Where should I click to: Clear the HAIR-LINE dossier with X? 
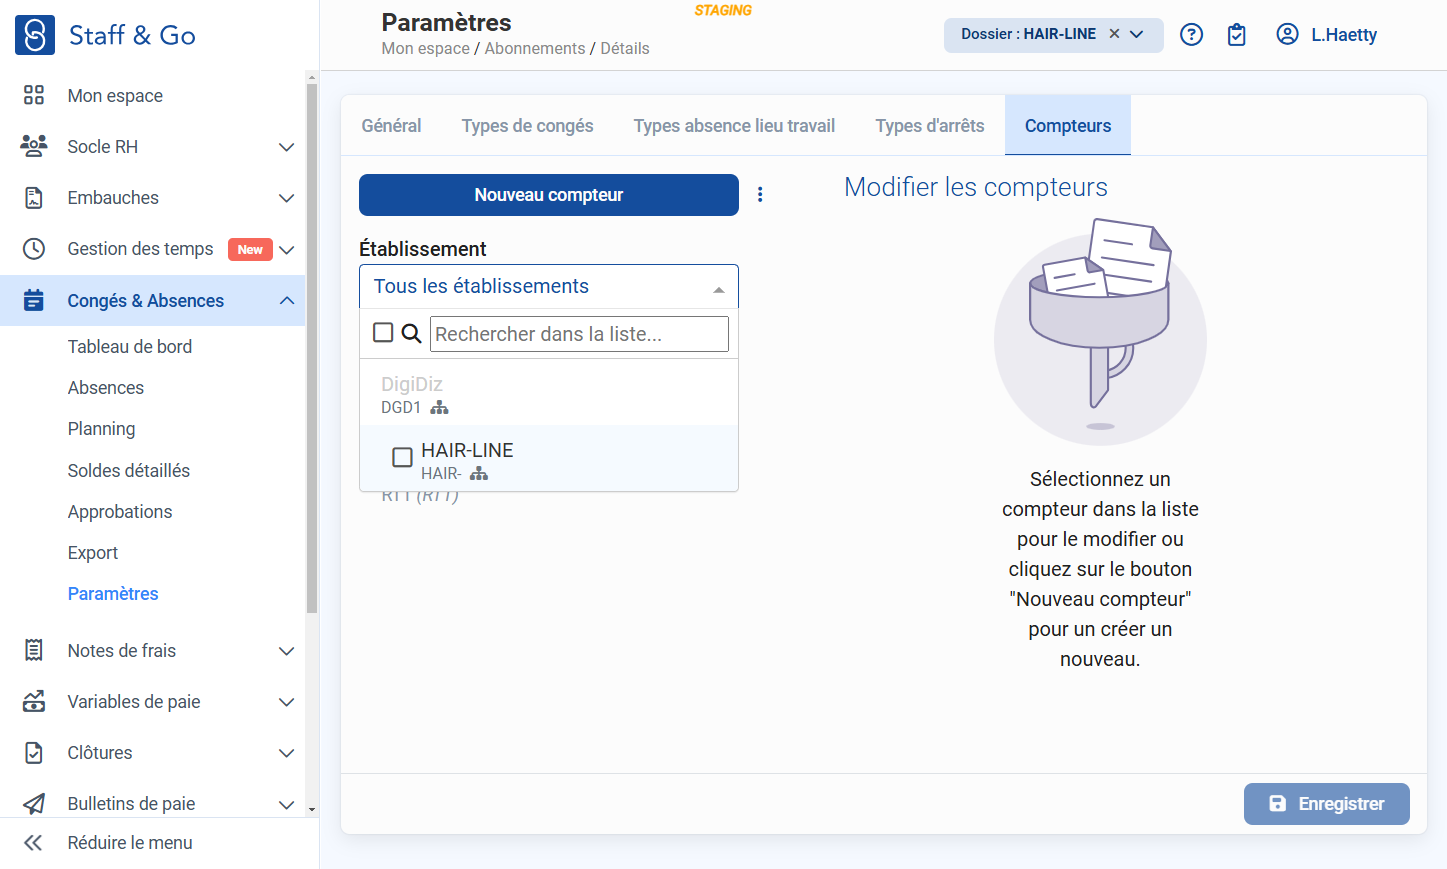(1114, 34)
